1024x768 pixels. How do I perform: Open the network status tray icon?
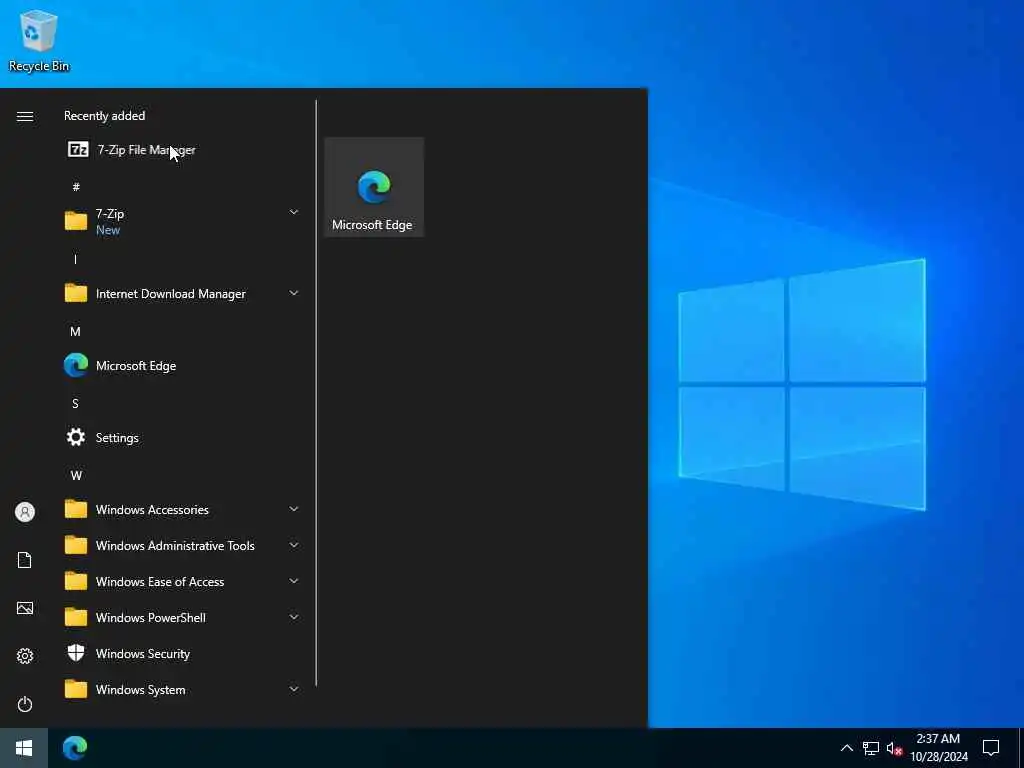tap(871, 748)
